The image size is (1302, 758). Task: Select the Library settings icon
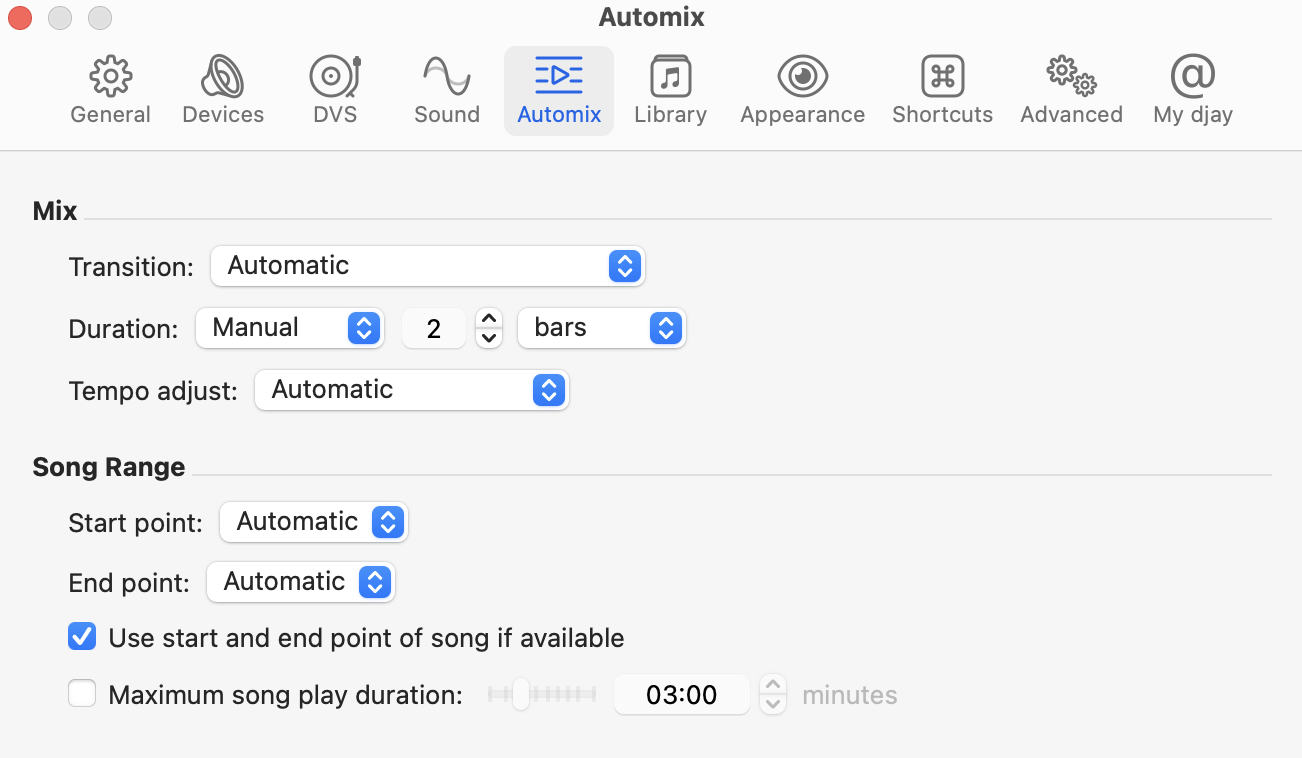[670, 88]
